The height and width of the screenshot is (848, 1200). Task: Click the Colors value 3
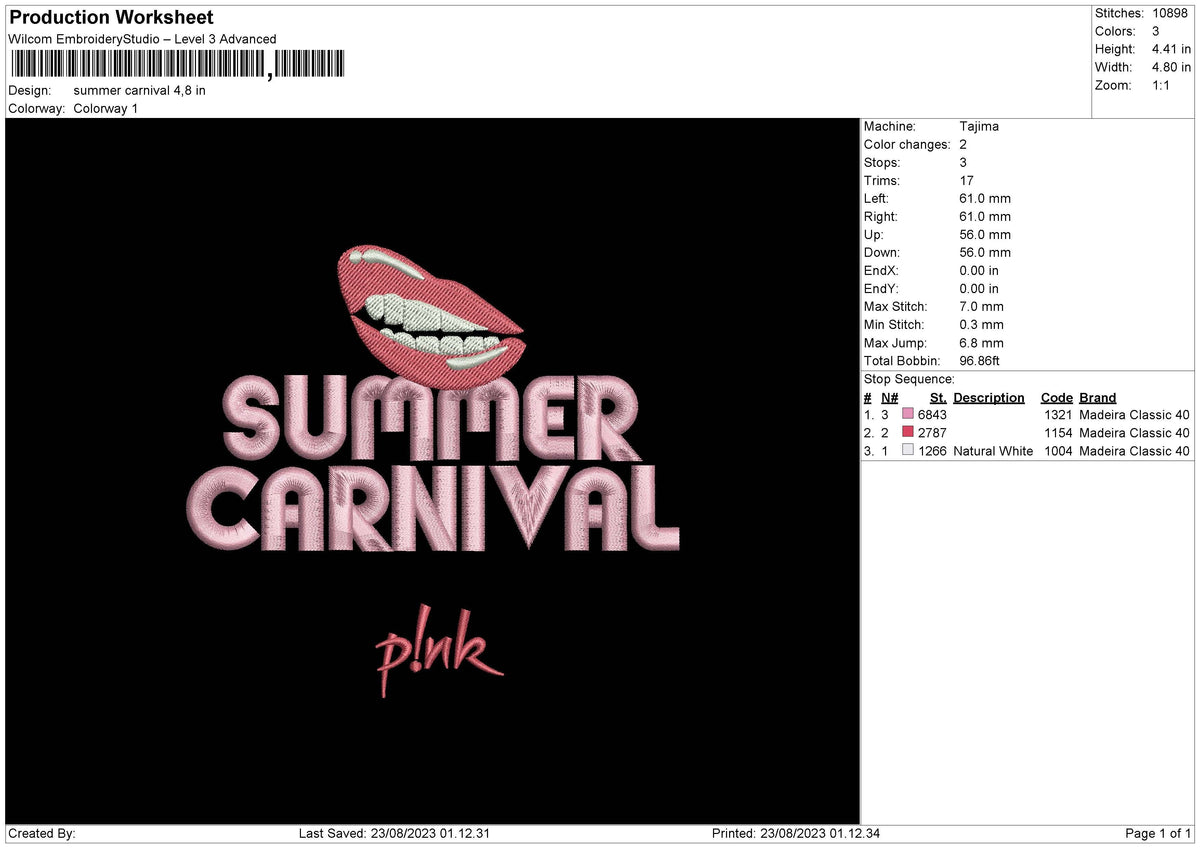[x=1156, y=31]
